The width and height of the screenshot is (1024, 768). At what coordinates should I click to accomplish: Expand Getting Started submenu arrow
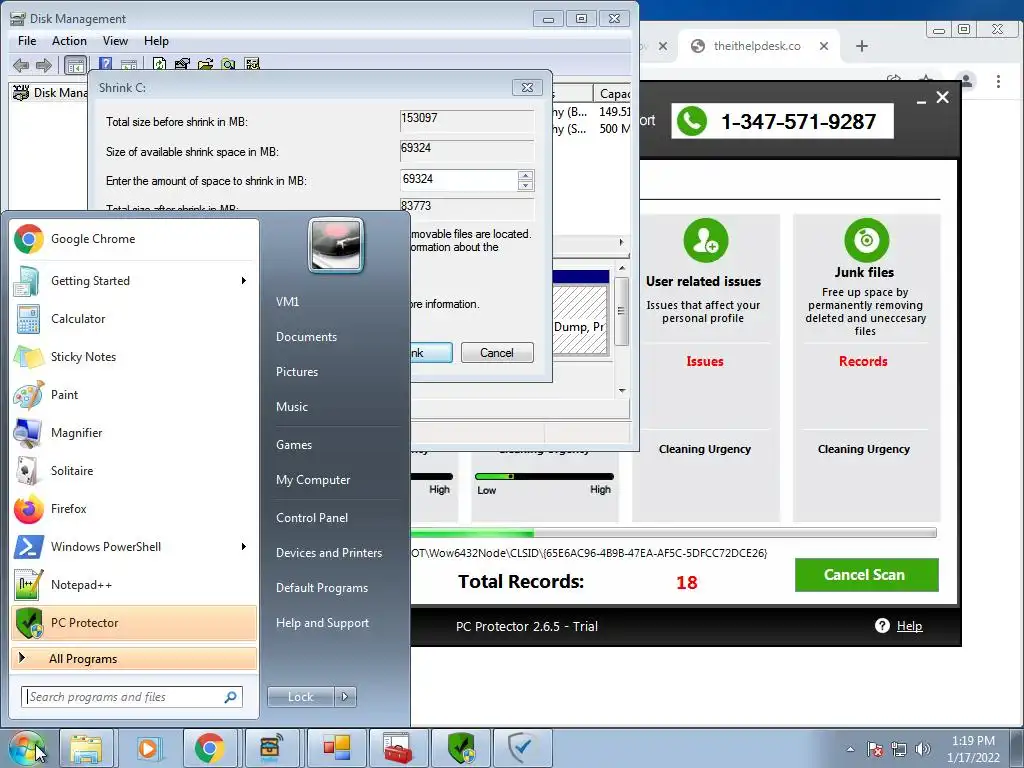point(244,281)
